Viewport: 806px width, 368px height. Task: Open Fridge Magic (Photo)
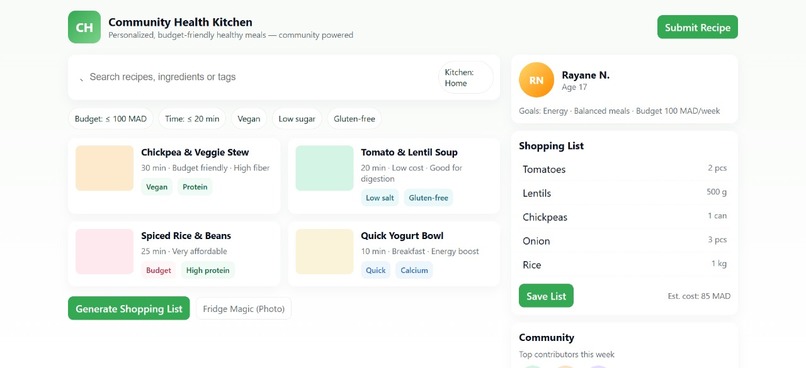coord(244,309)
